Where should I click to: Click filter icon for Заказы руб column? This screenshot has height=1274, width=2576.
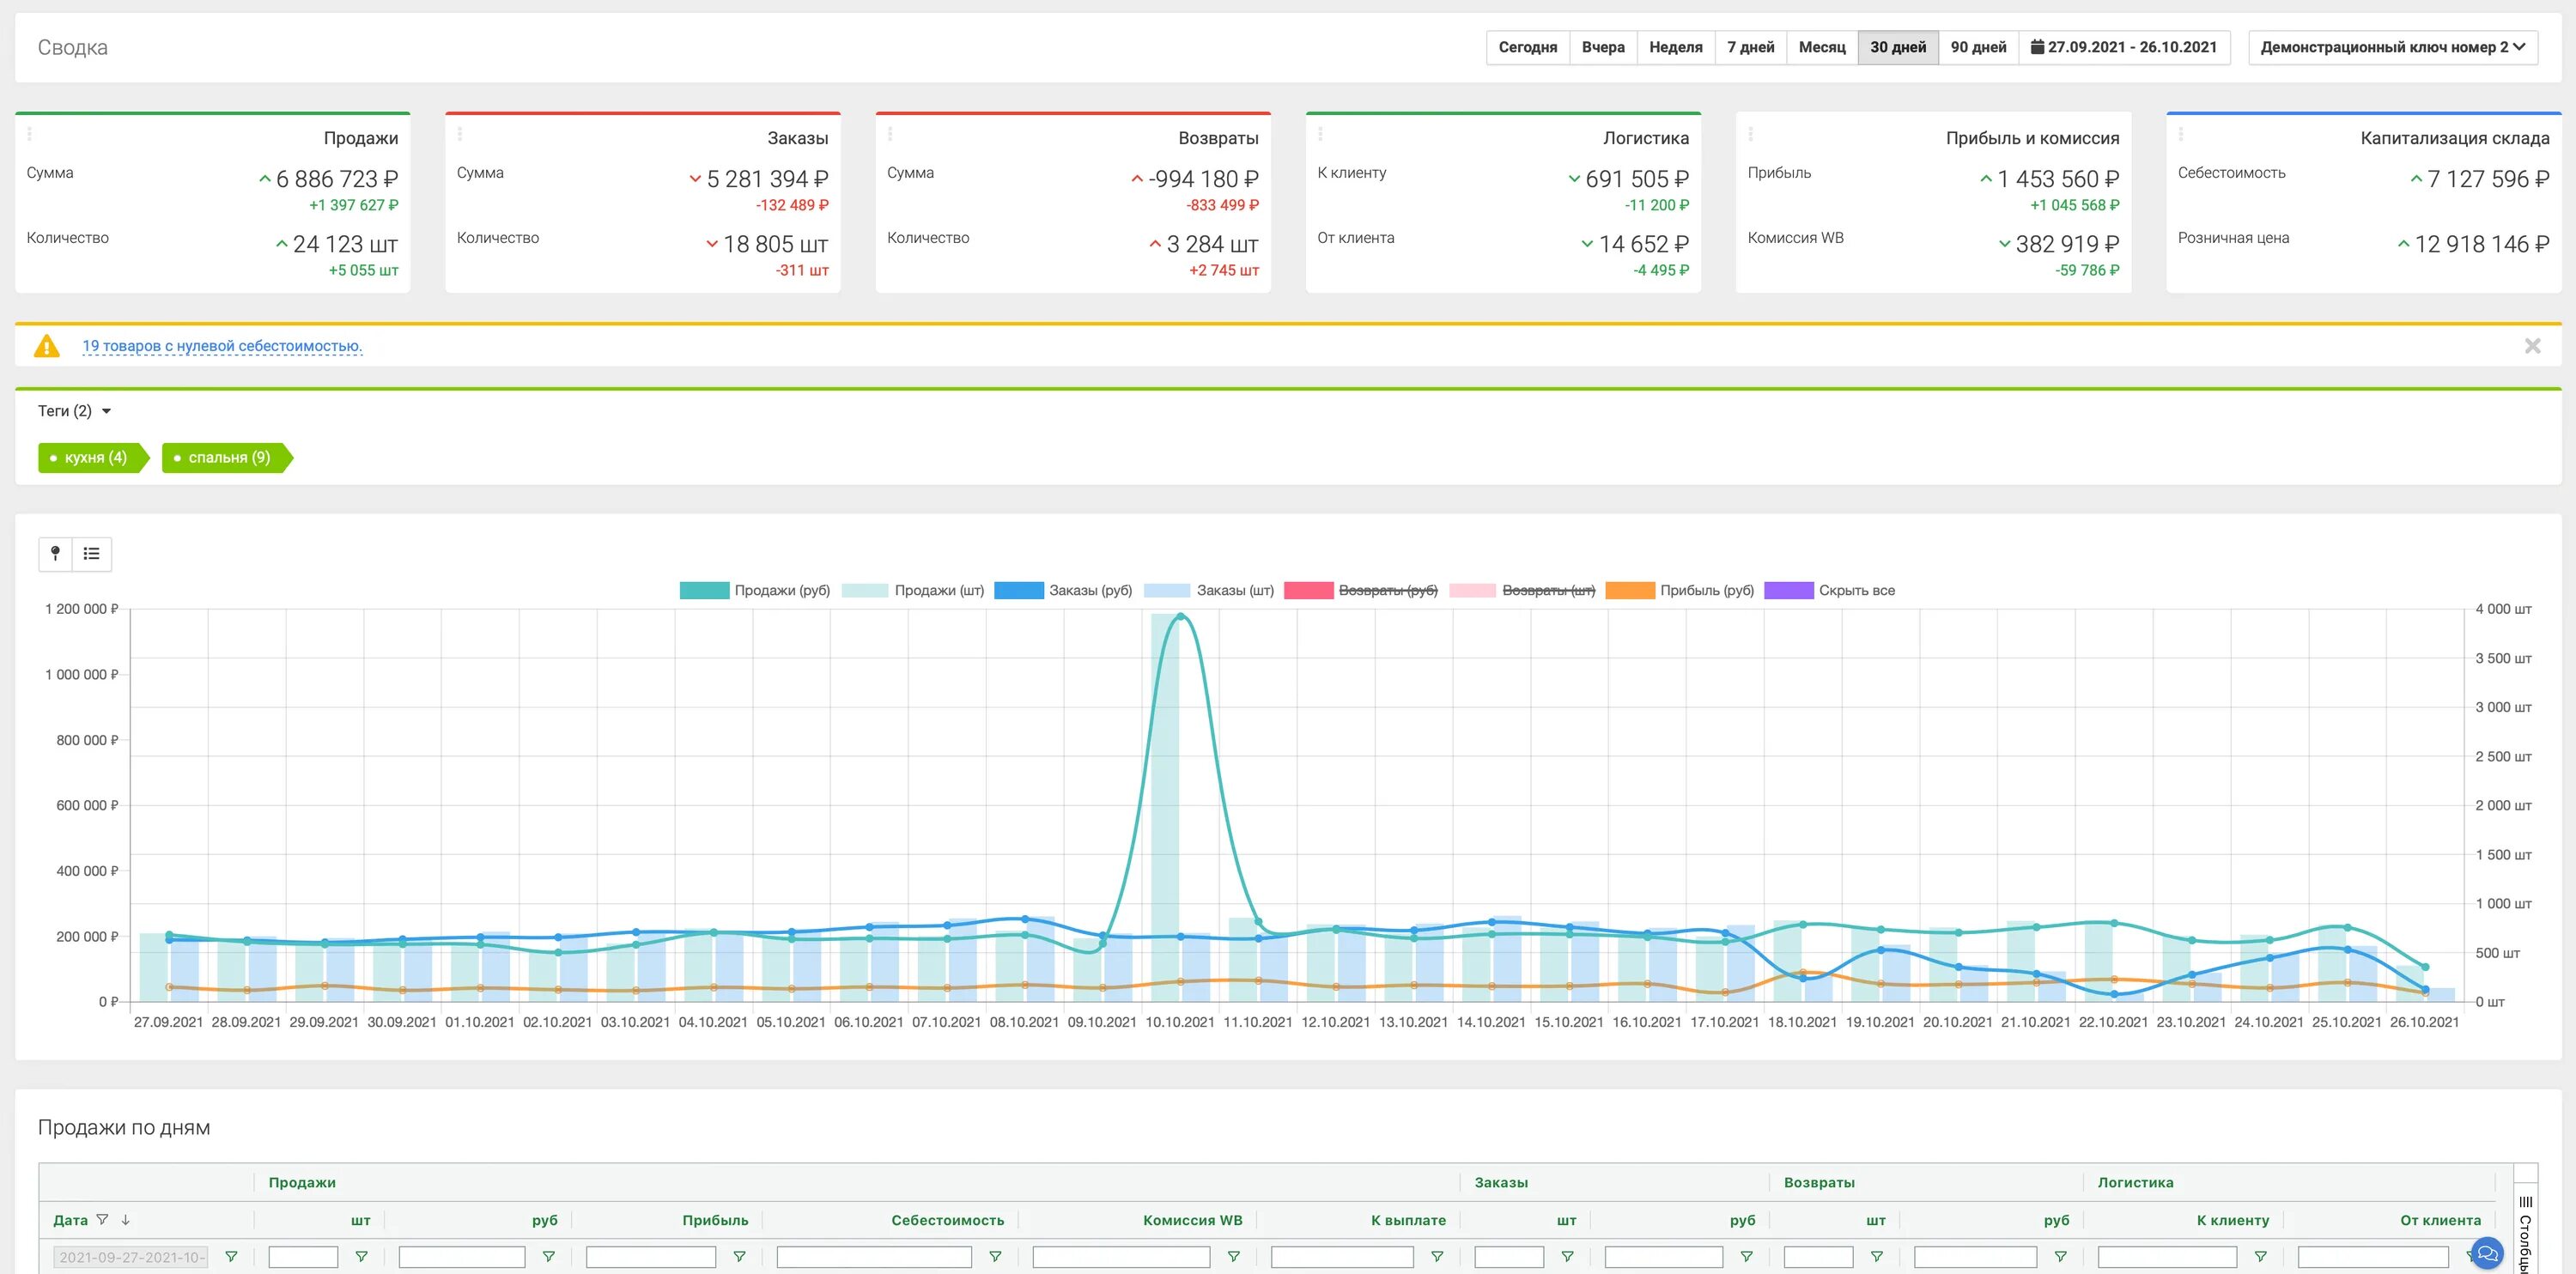[x=1747, y=1257]
